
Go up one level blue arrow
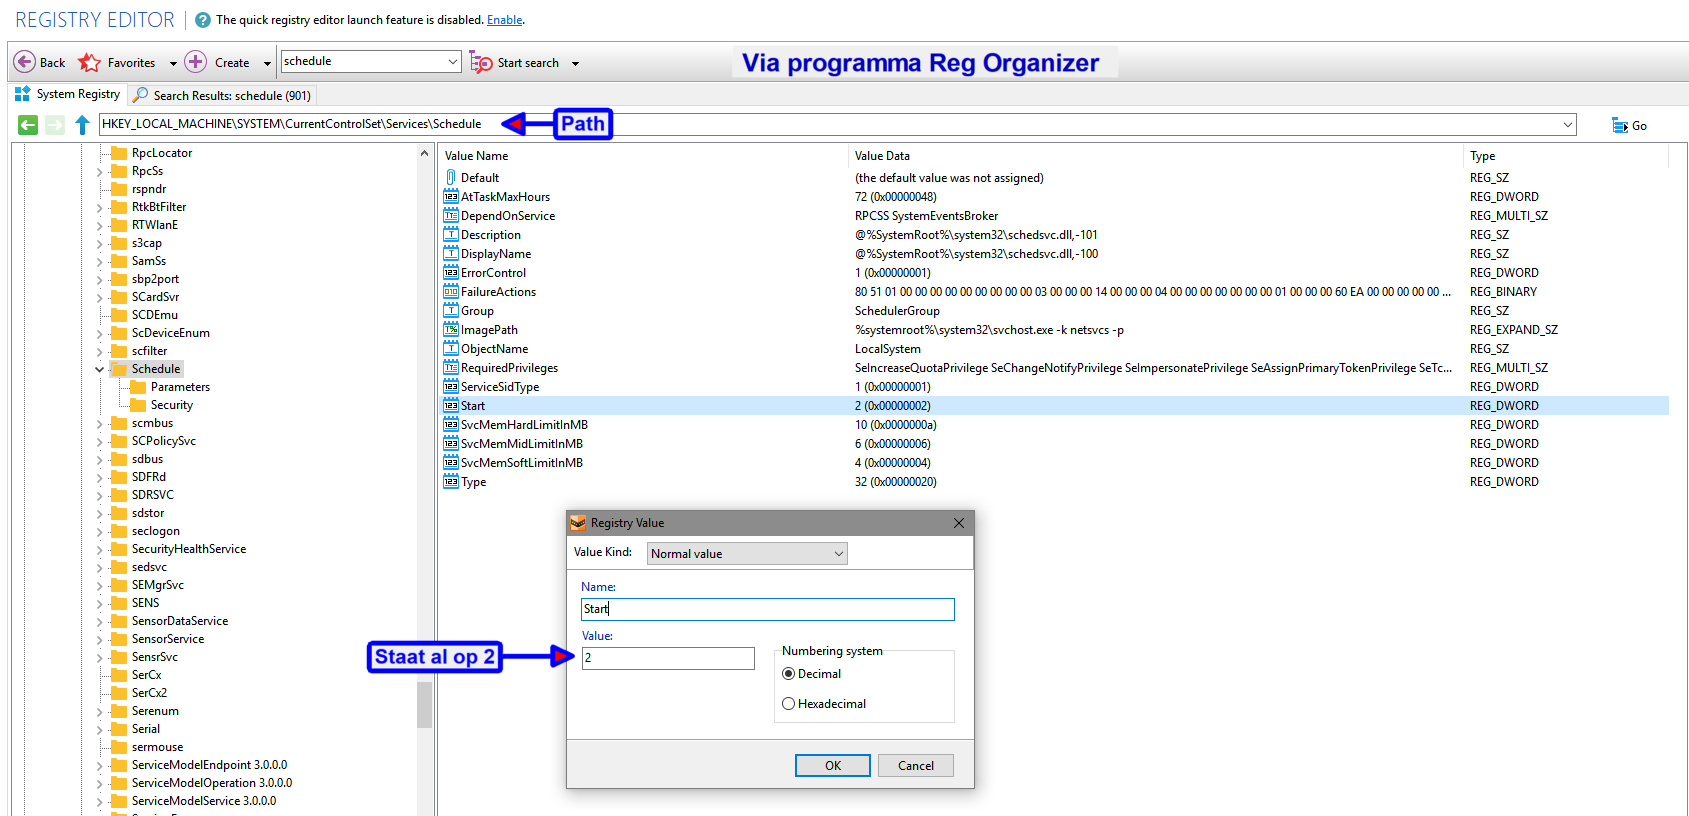click(82, 125)
